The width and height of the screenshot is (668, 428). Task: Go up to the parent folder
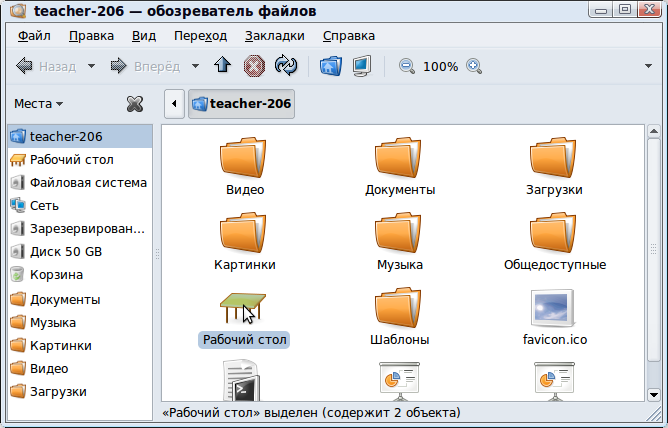click(x=222, y=66)
